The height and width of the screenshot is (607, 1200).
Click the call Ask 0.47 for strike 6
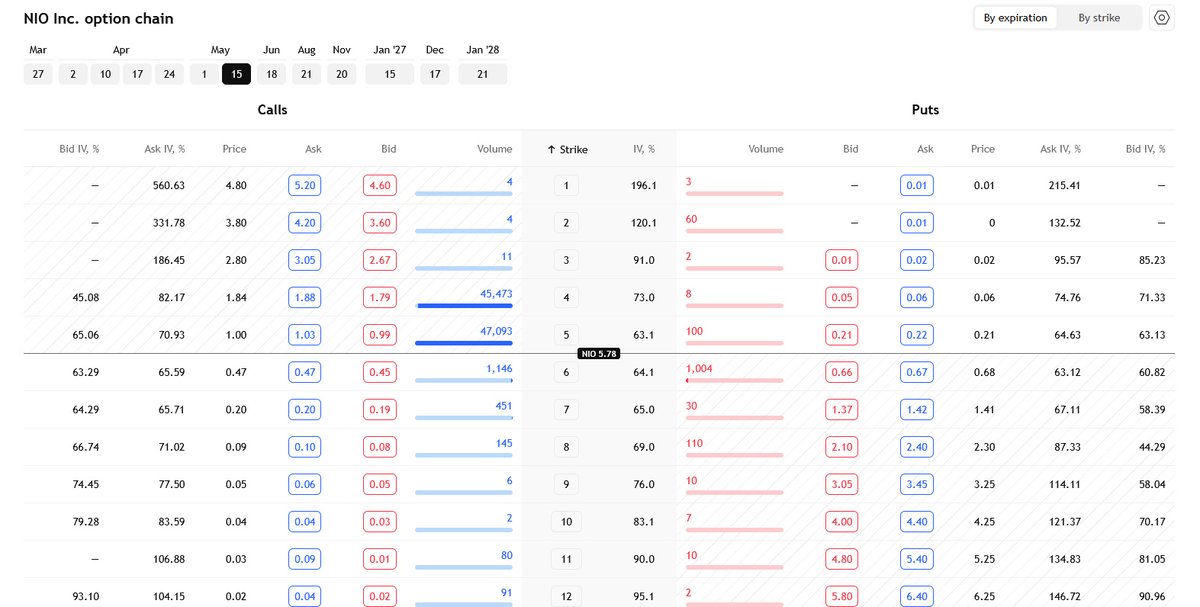click(305, 372)
